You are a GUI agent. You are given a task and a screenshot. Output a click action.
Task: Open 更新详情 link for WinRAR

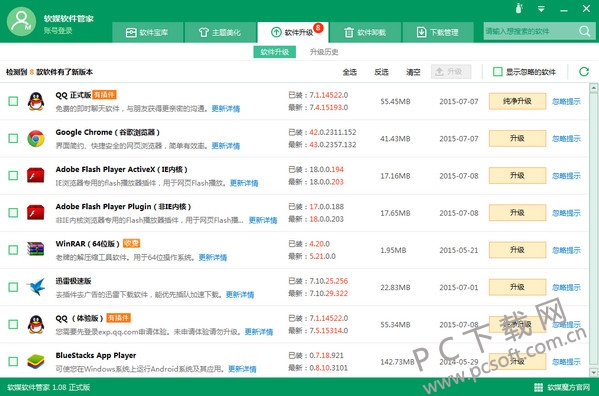(213, 257)
